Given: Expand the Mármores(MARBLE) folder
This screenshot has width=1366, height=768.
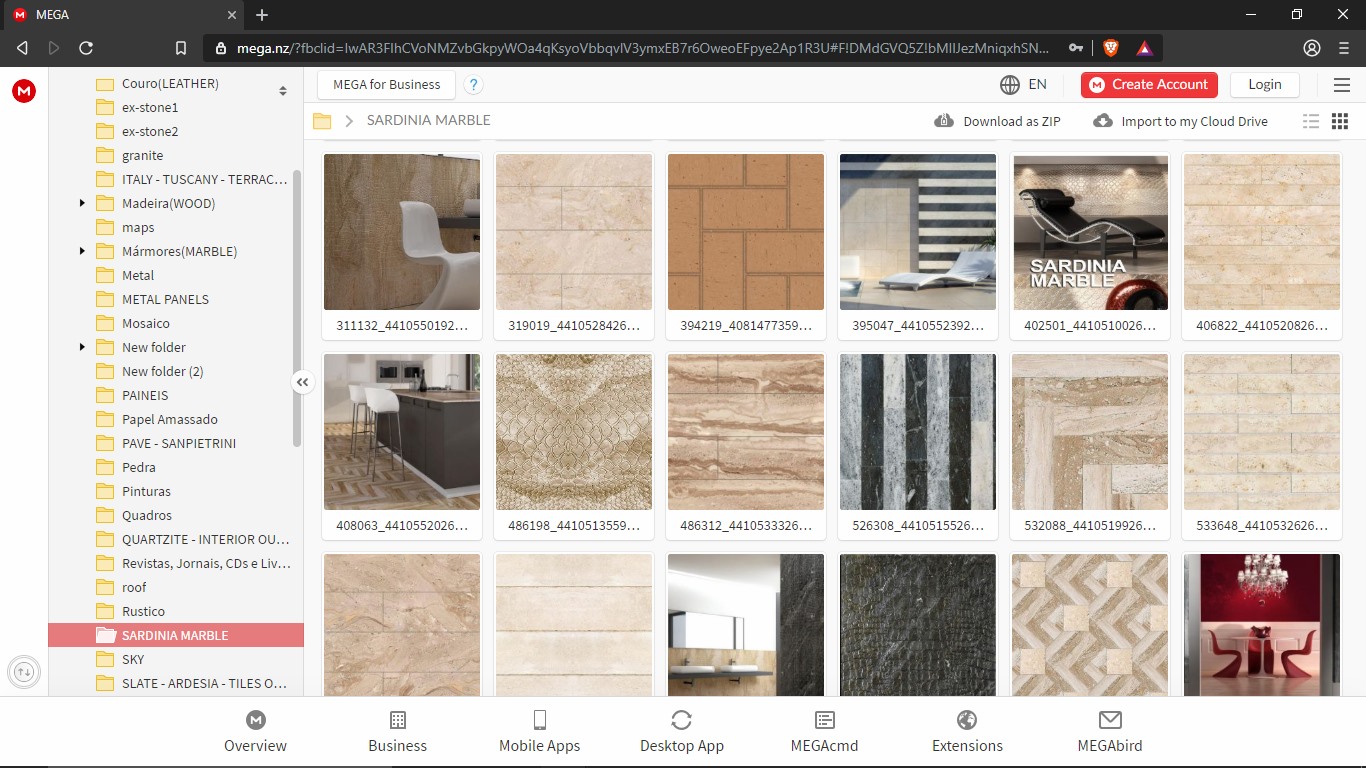Looking at the screenshot, I should click(82, 251).
